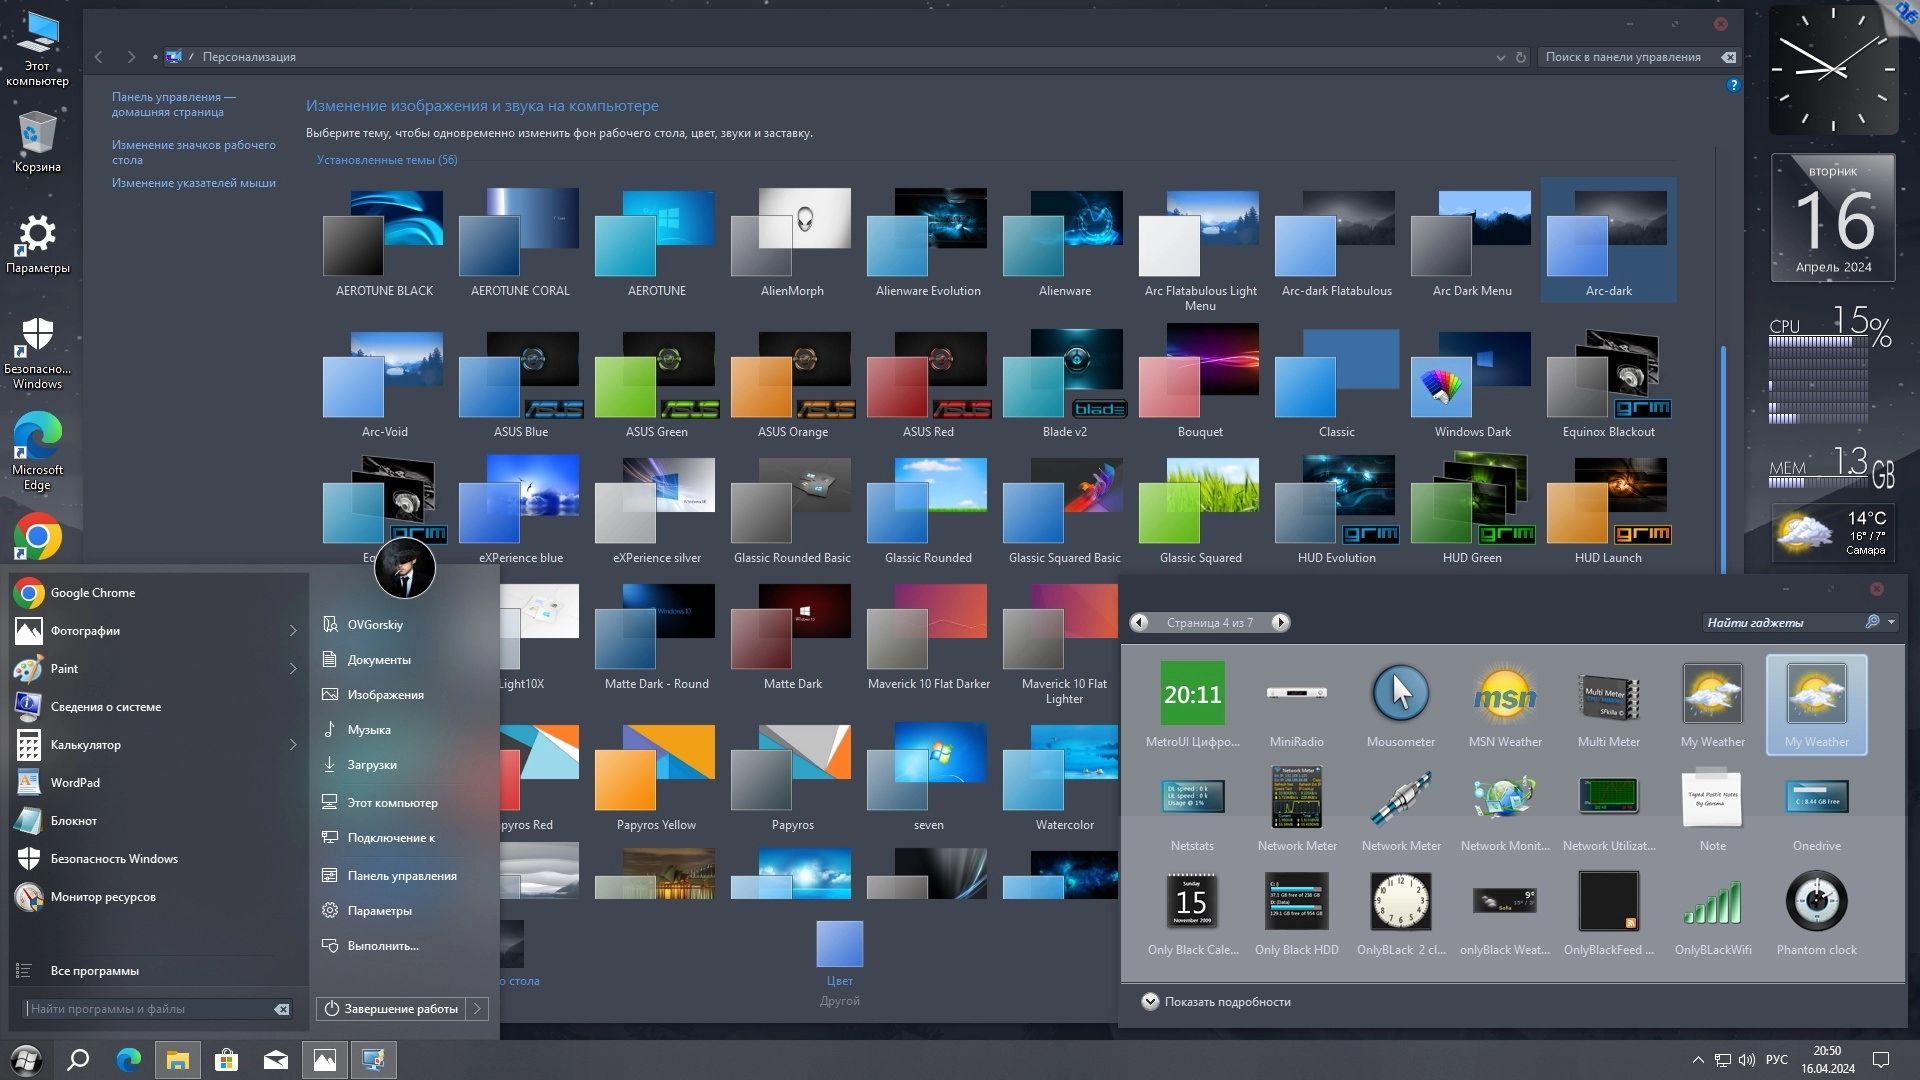Click the Color swatch below themes
Image resolution: width=1920 pixels, height=1080 pixels.
pos(839,945)
